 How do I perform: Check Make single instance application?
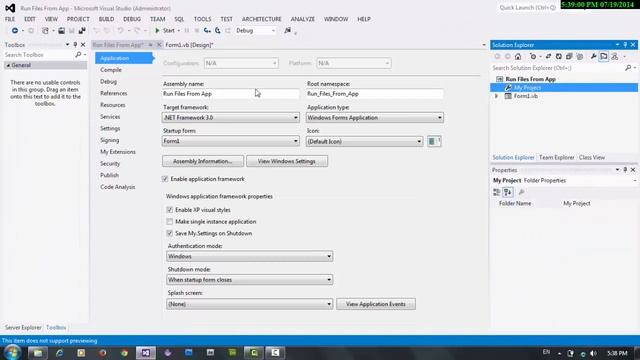point(170,222)
